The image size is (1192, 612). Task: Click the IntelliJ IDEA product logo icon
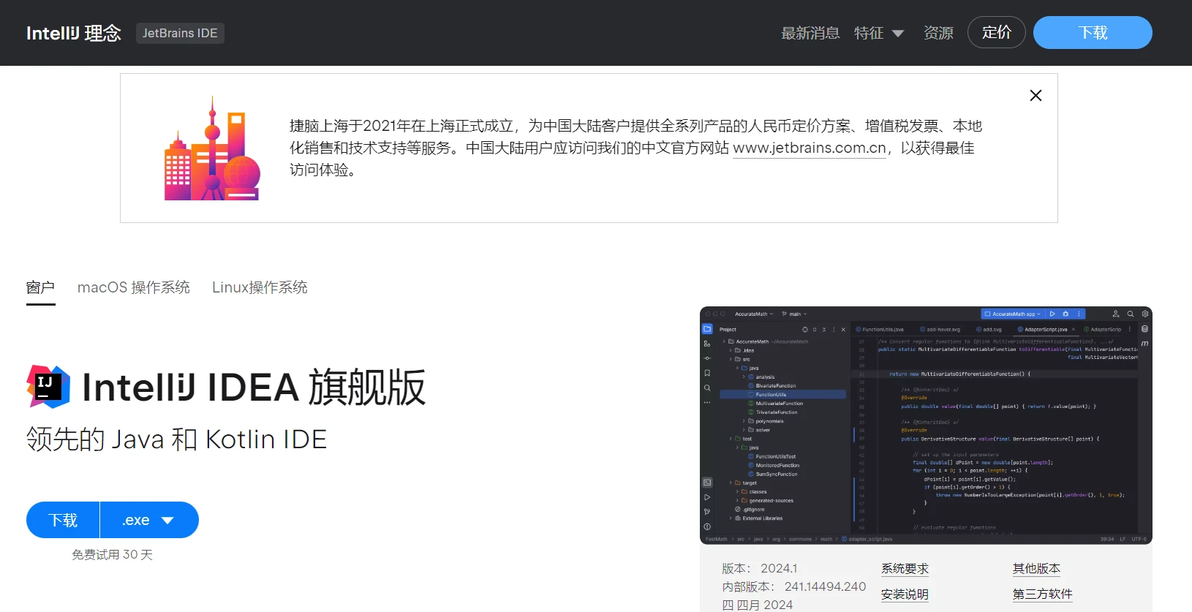pyautogui.click(x=49, y=386)
